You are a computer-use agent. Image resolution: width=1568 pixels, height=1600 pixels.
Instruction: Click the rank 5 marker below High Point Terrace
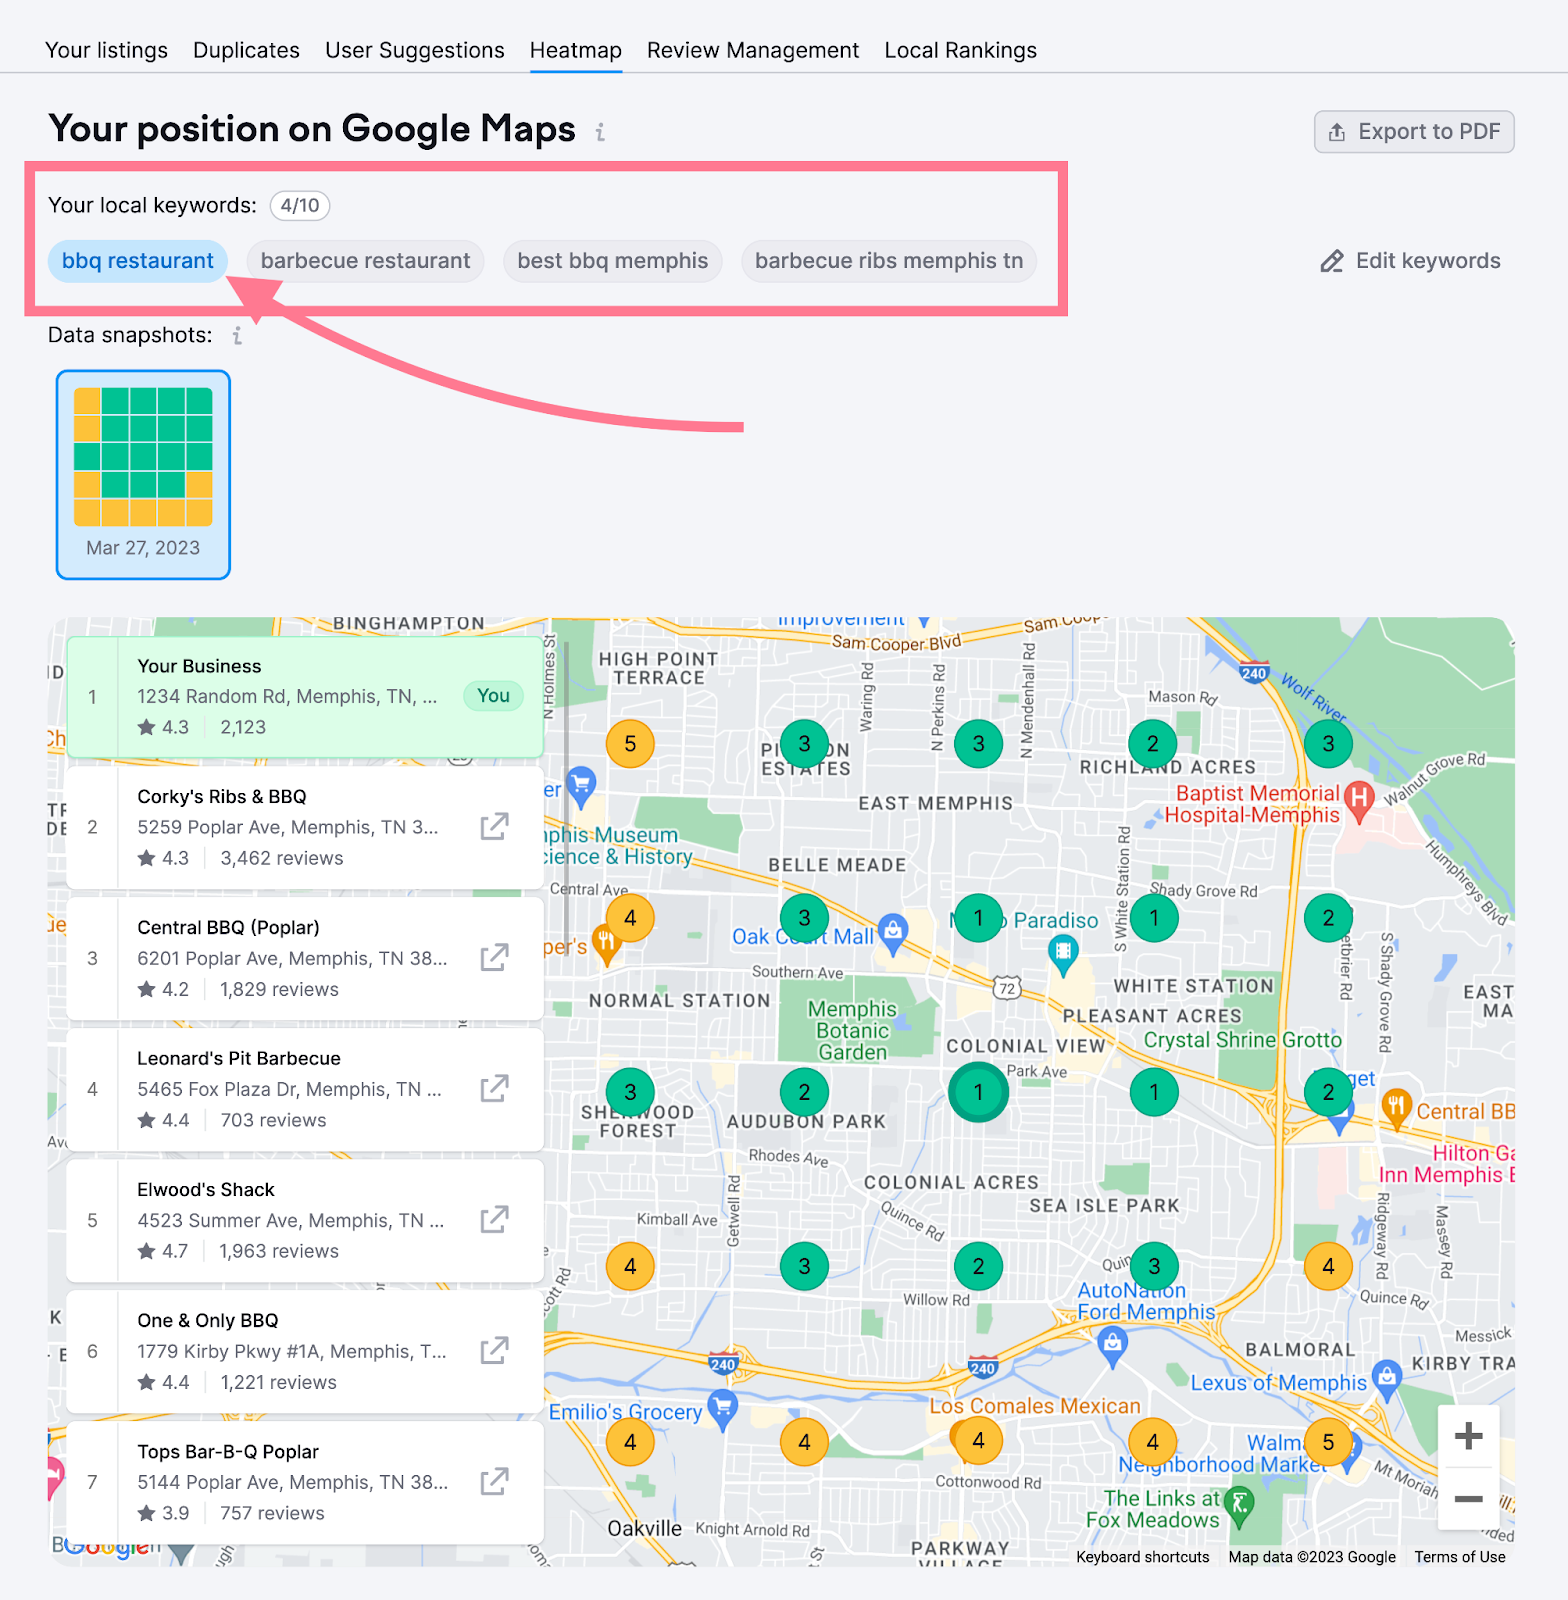[630, 744]
